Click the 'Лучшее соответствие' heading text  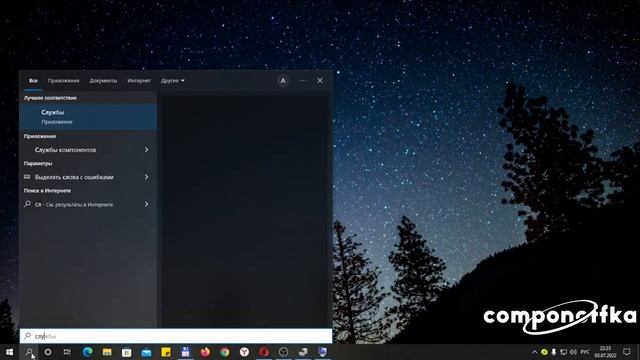(x=50, y=98)
